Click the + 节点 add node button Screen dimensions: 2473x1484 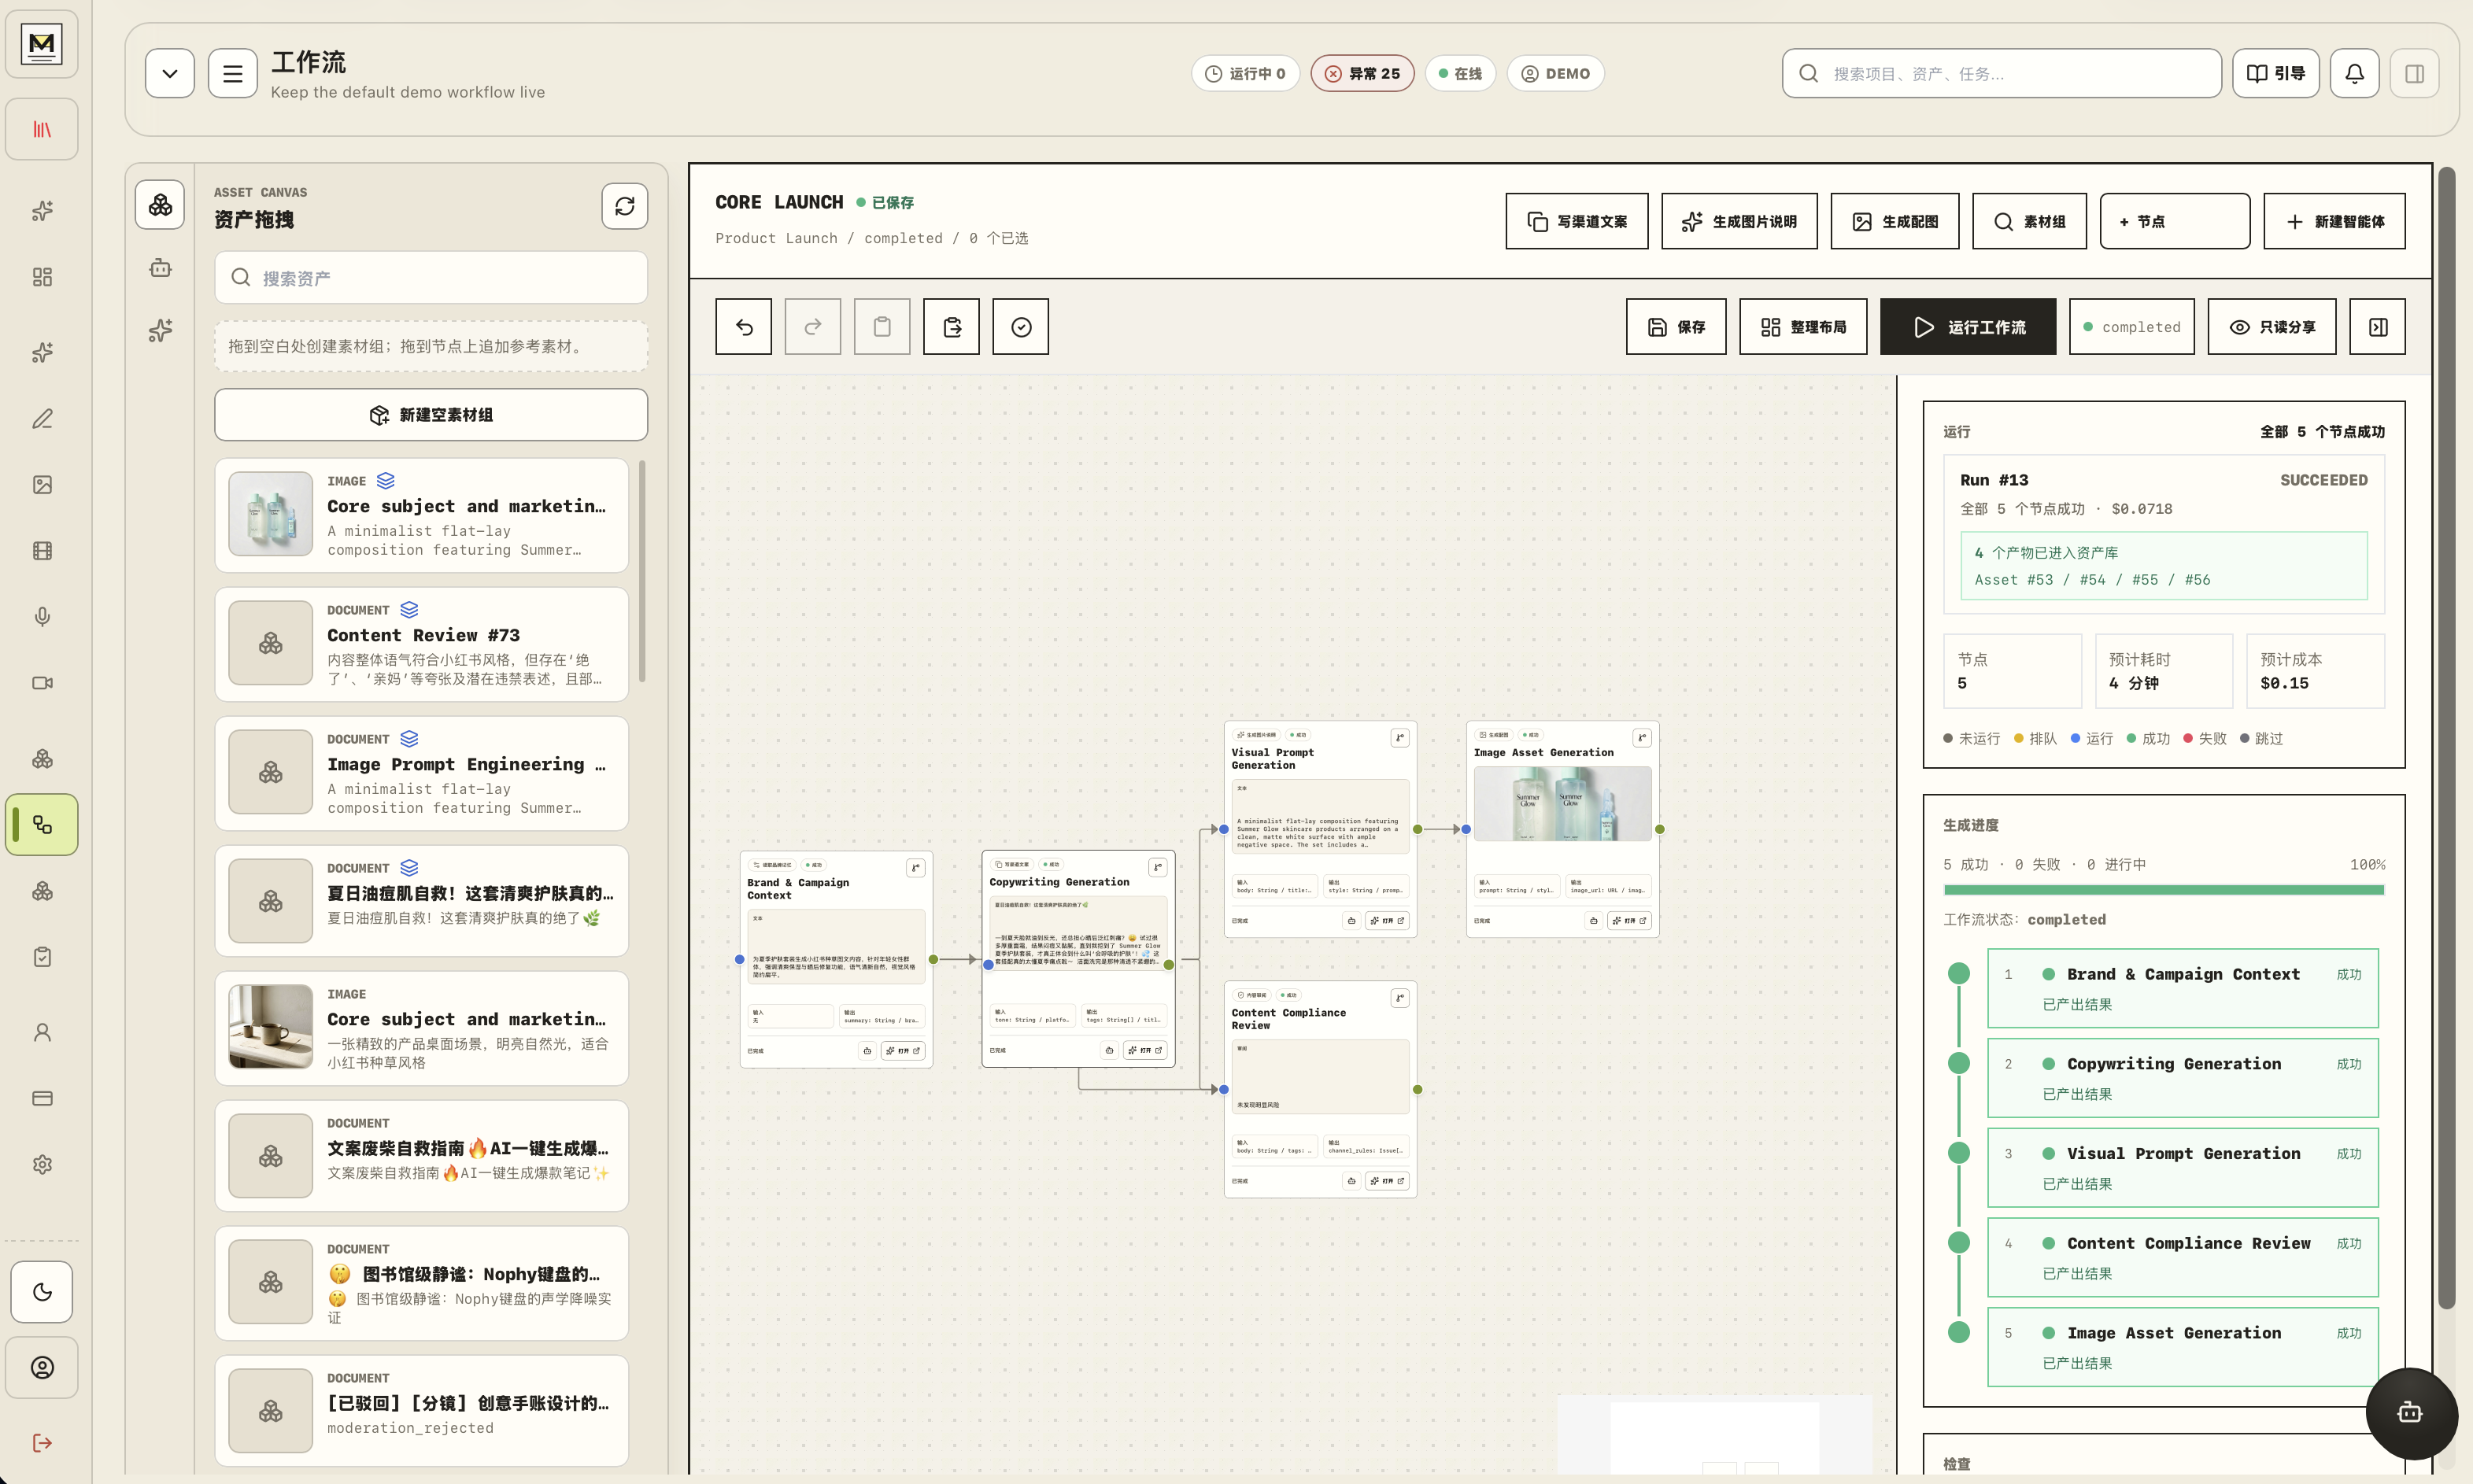coord(2175,222)
